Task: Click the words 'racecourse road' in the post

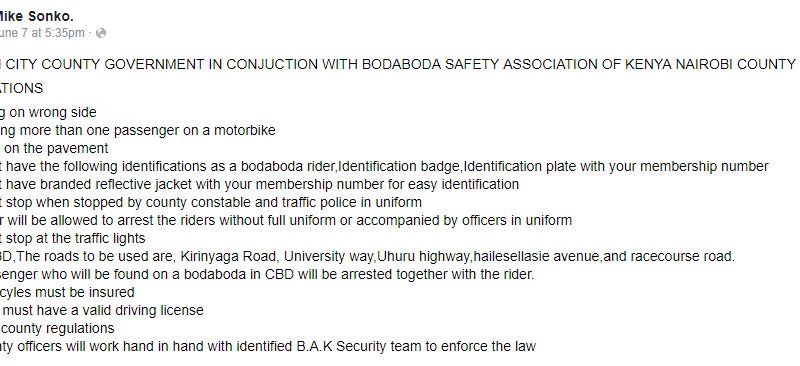Action: point(680,256)
